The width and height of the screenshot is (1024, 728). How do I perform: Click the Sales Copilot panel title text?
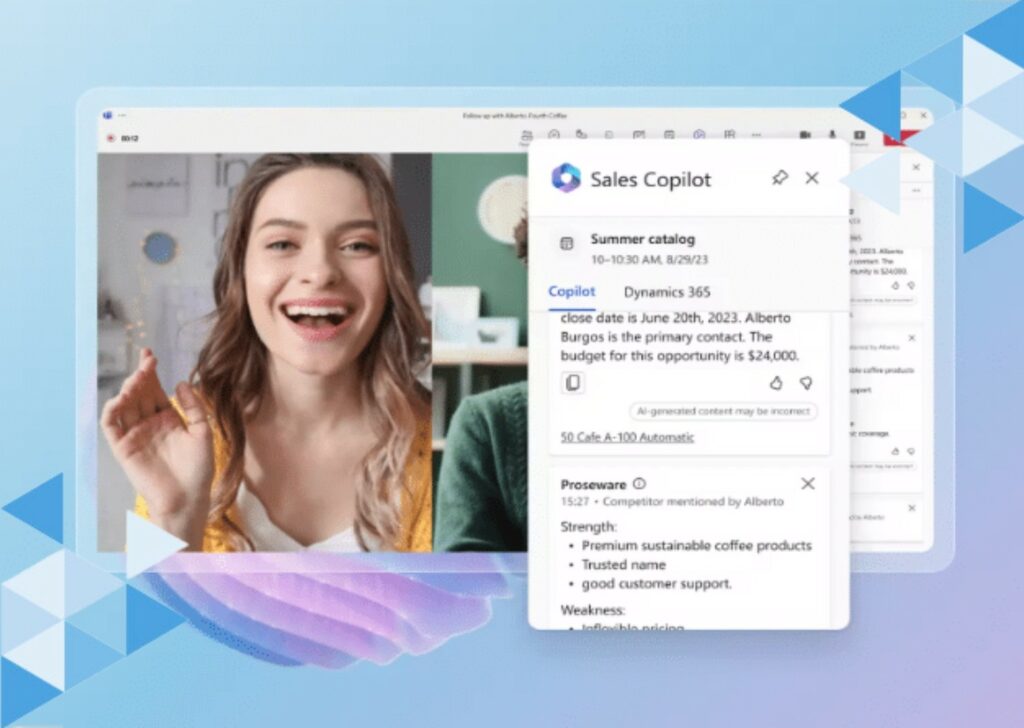(650, 179)
